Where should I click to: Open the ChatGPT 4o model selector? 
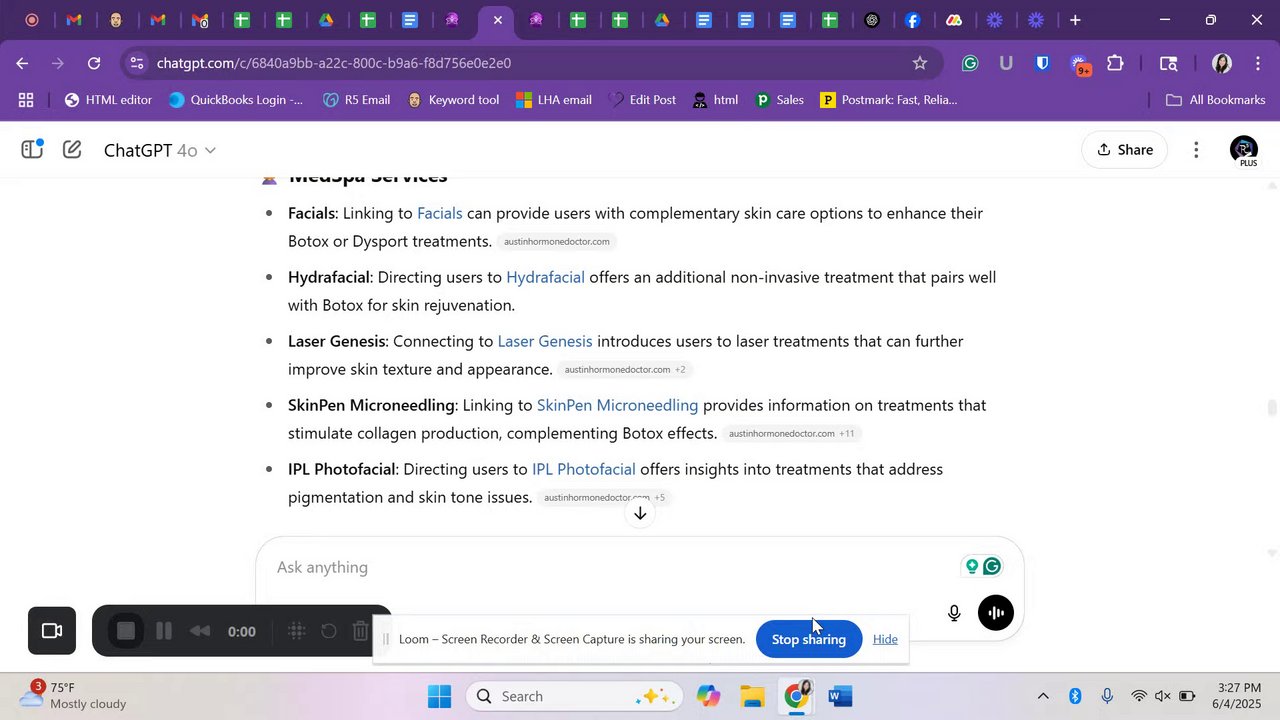(x=160, y=150)
